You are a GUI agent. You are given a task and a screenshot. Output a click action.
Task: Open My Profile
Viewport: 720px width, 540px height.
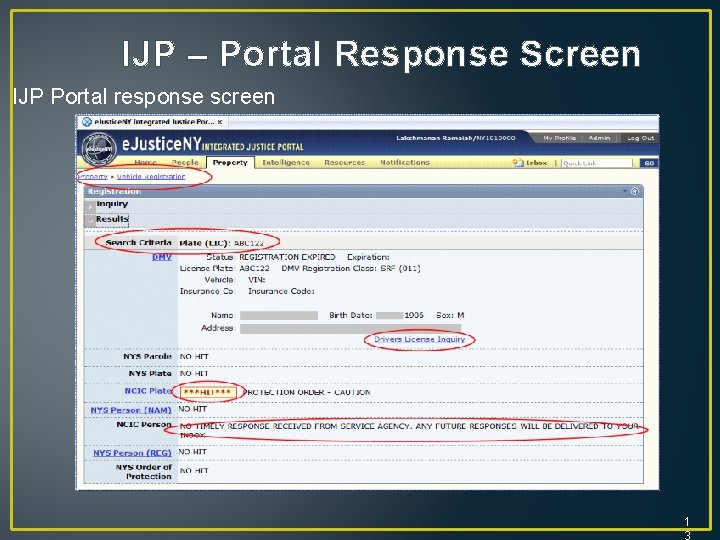click(559, 138)
